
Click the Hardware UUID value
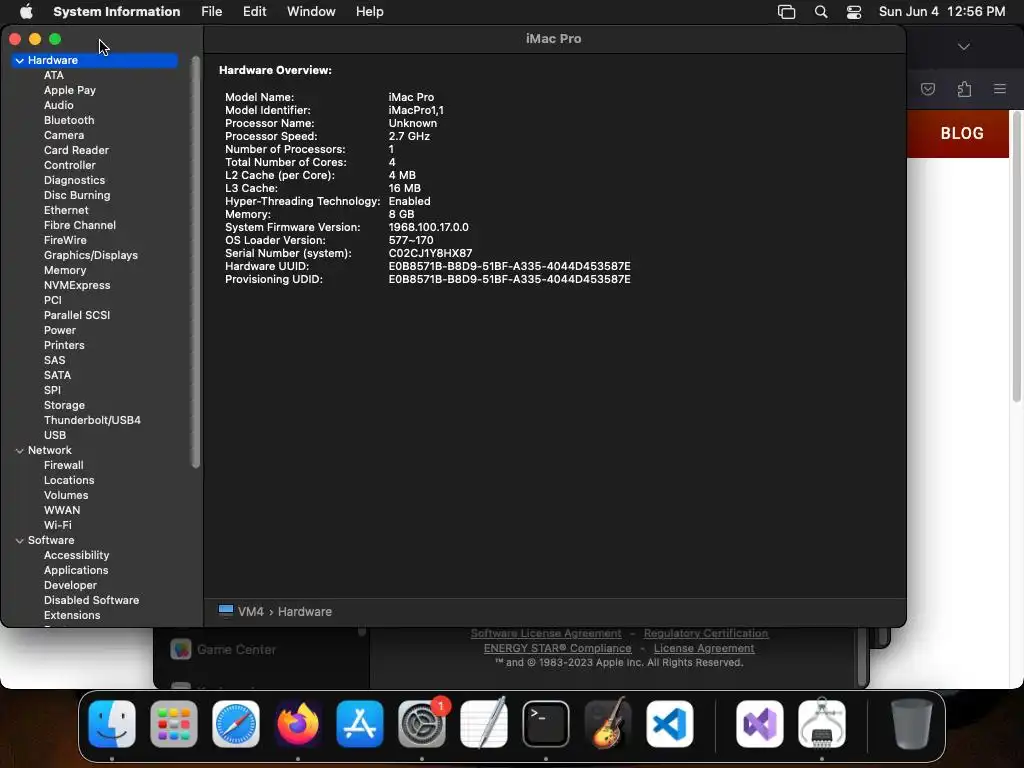coord(509,266)
